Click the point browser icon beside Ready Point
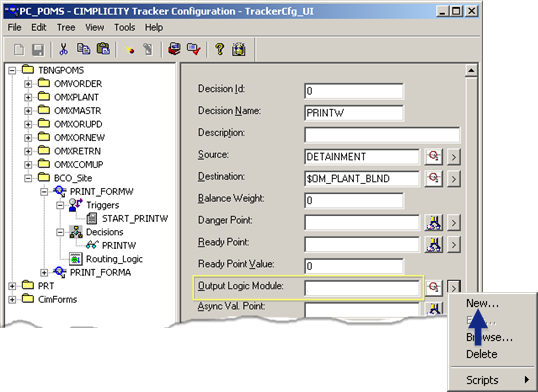 pyautogui.click(x=433, y=244)
